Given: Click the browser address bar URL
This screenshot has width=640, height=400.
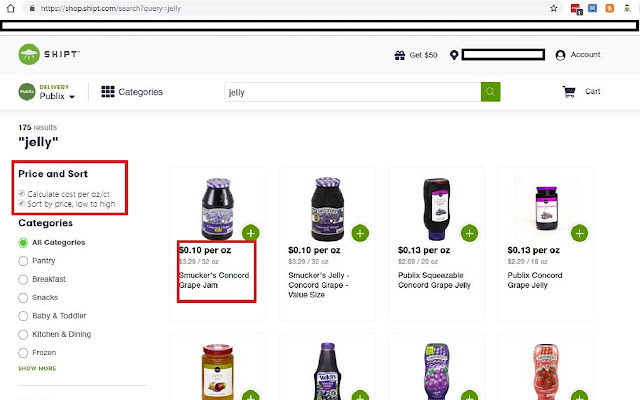Looking at the screenshot, I should (x=111, y=8).
